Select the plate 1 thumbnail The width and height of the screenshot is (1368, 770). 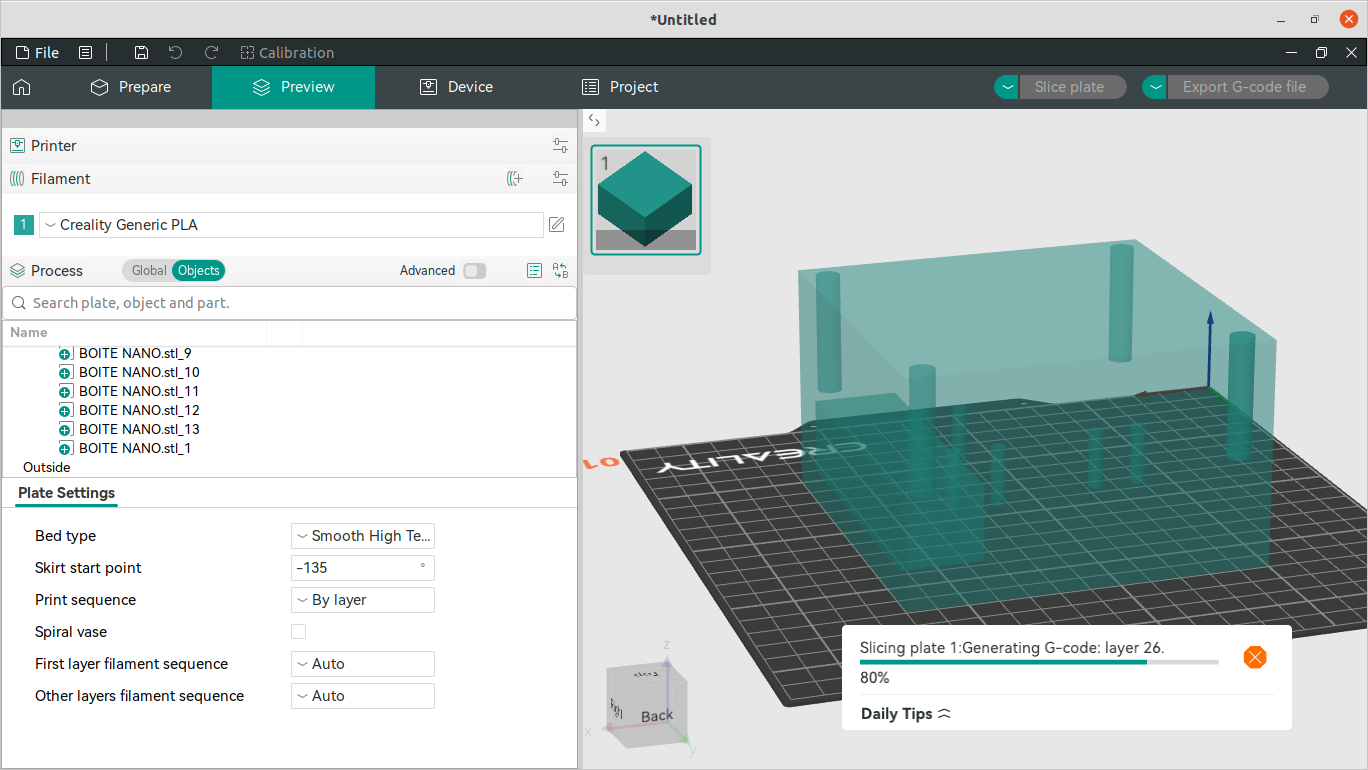[645, 199]
